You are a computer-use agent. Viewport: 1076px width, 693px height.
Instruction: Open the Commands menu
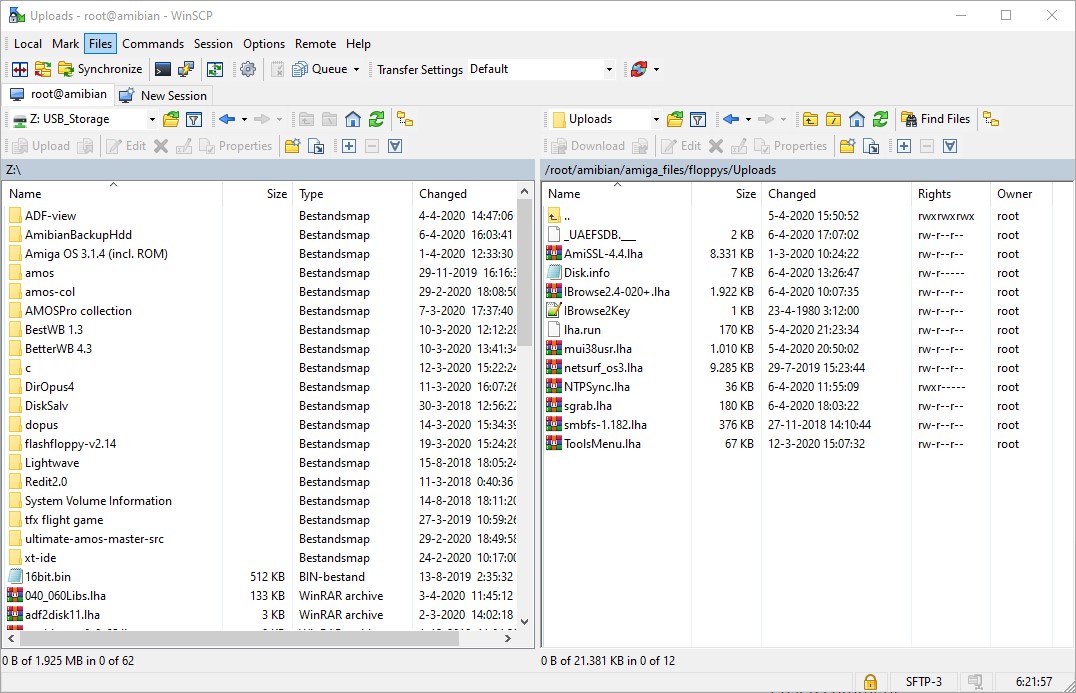[x=153, y=44]
